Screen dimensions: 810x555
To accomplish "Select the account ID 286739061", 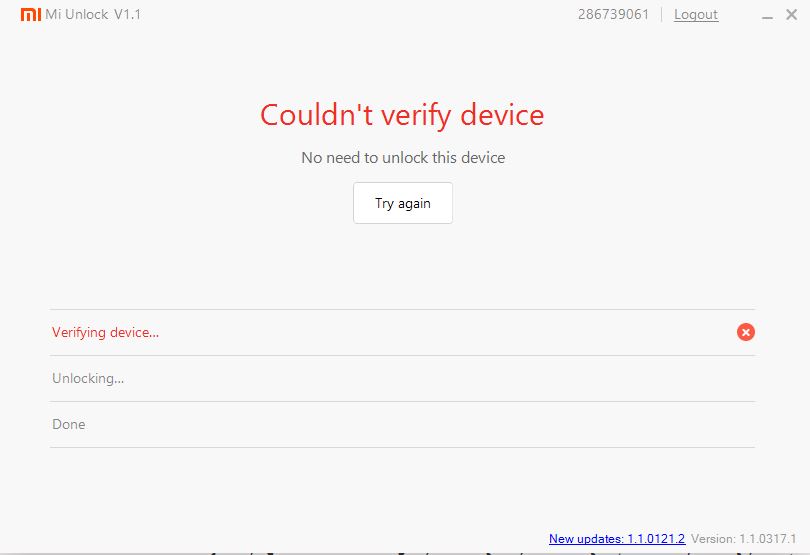I will [613, 15].
